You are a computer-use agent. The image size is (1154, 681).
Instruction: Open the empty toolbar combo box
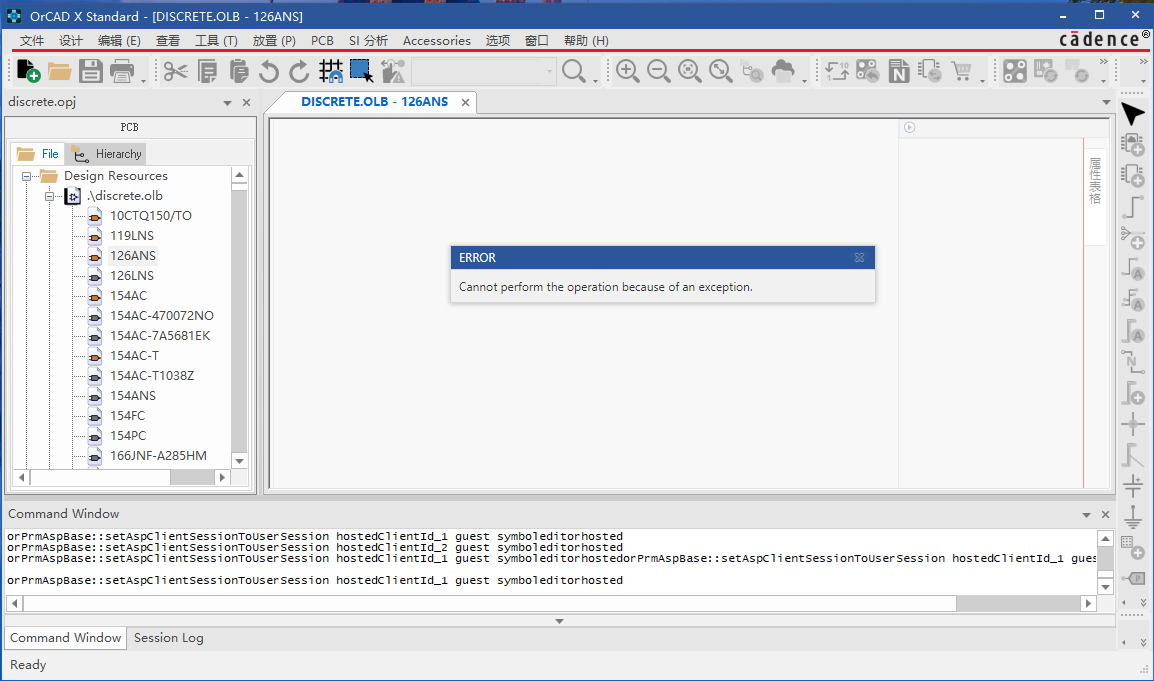click(483, 71)
